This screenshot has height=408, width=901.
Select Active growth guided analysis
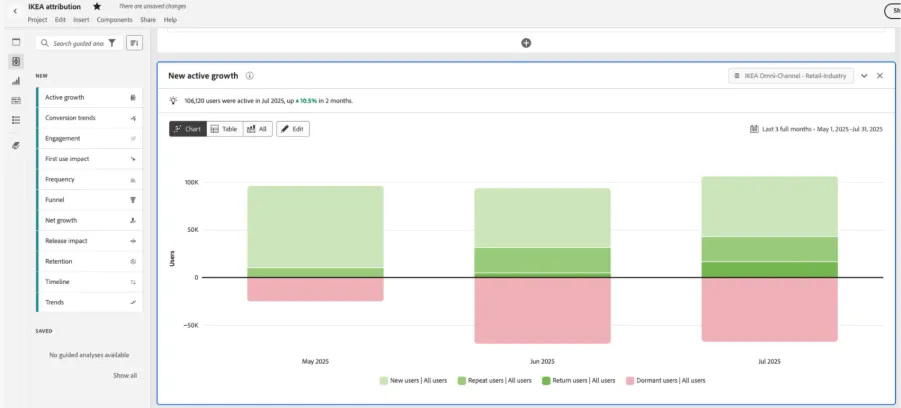90,98
